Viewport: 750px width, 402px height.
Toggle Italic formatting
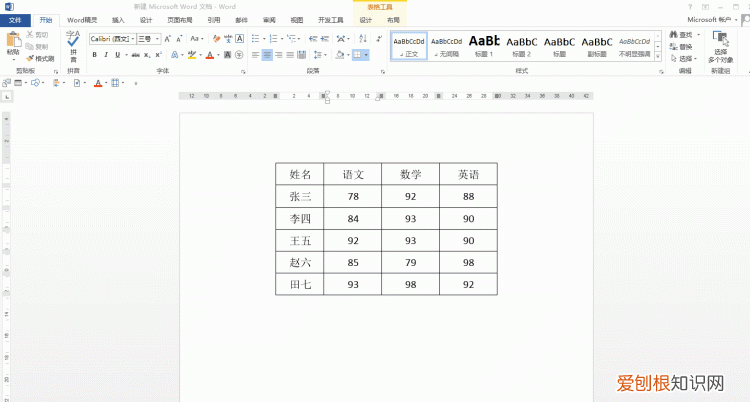point(106,55)
